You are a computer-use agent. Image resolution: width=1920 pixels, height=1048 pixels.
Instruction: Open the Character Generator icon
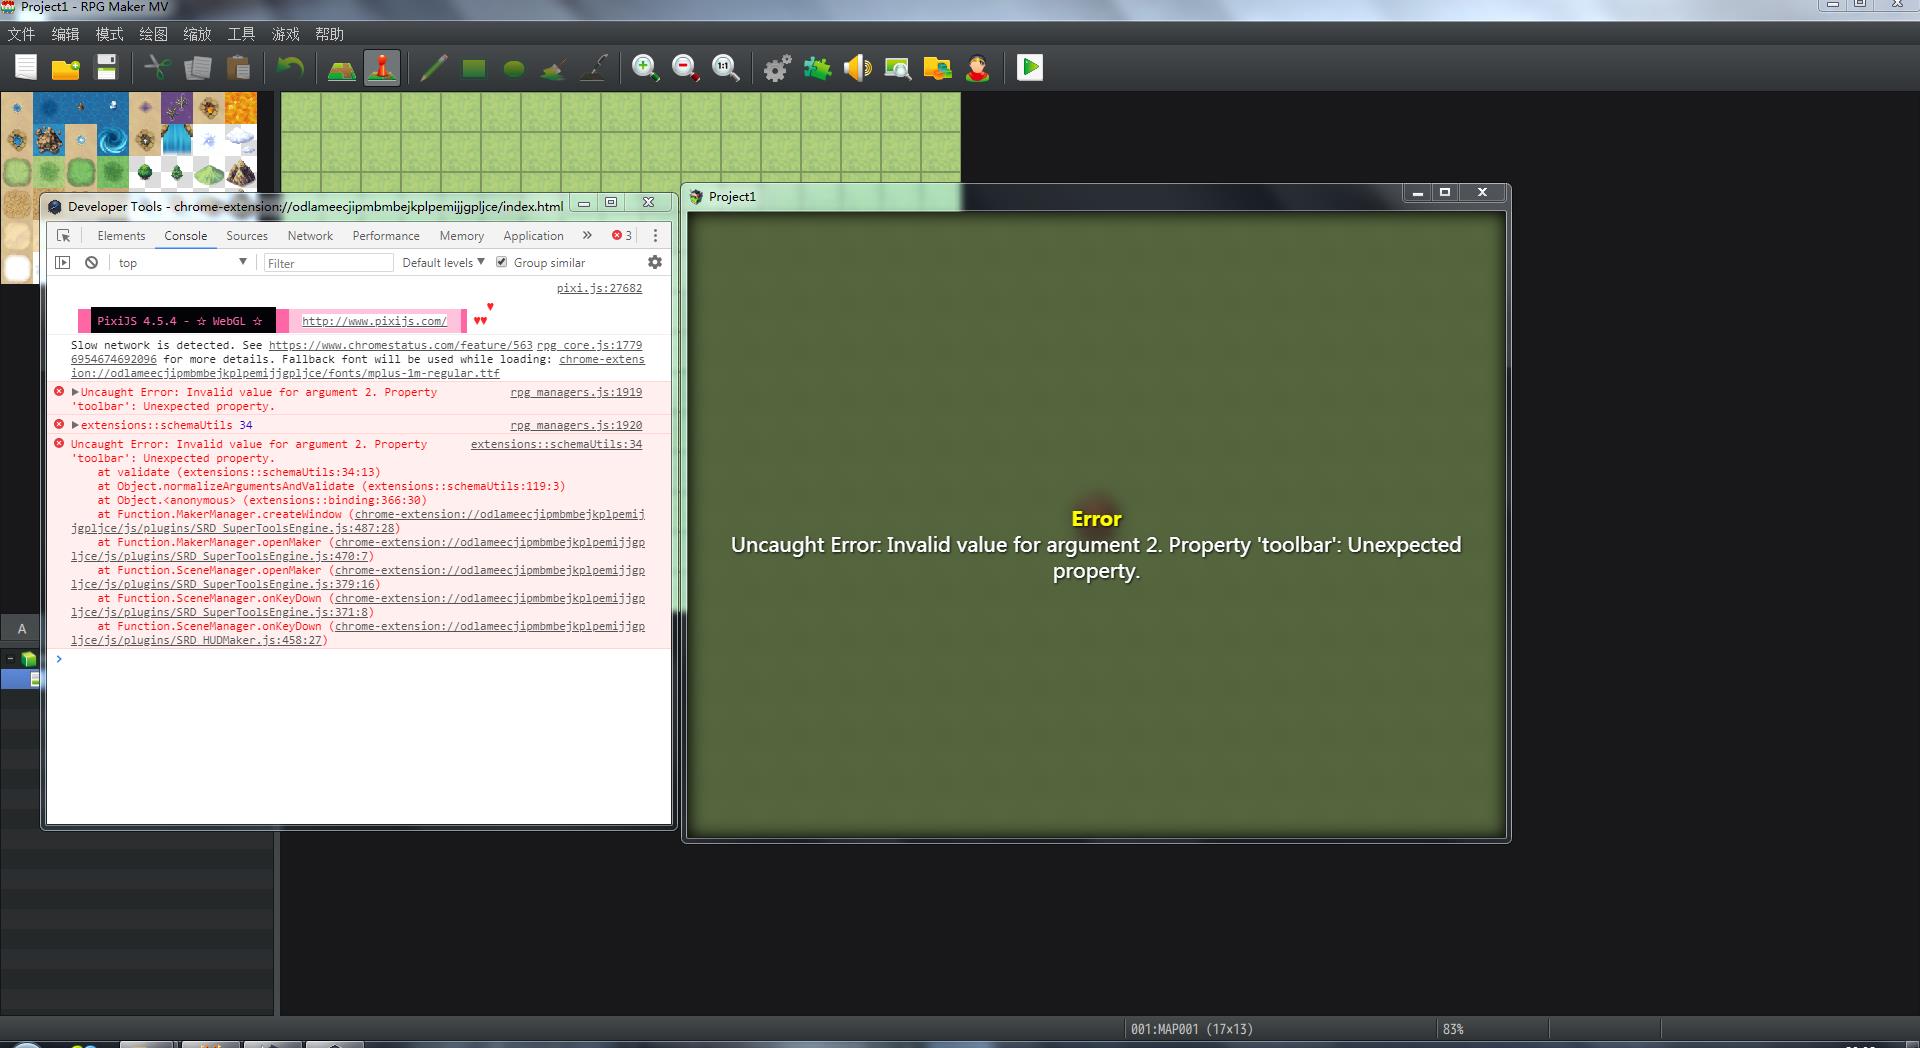click(x=977, y=68)
